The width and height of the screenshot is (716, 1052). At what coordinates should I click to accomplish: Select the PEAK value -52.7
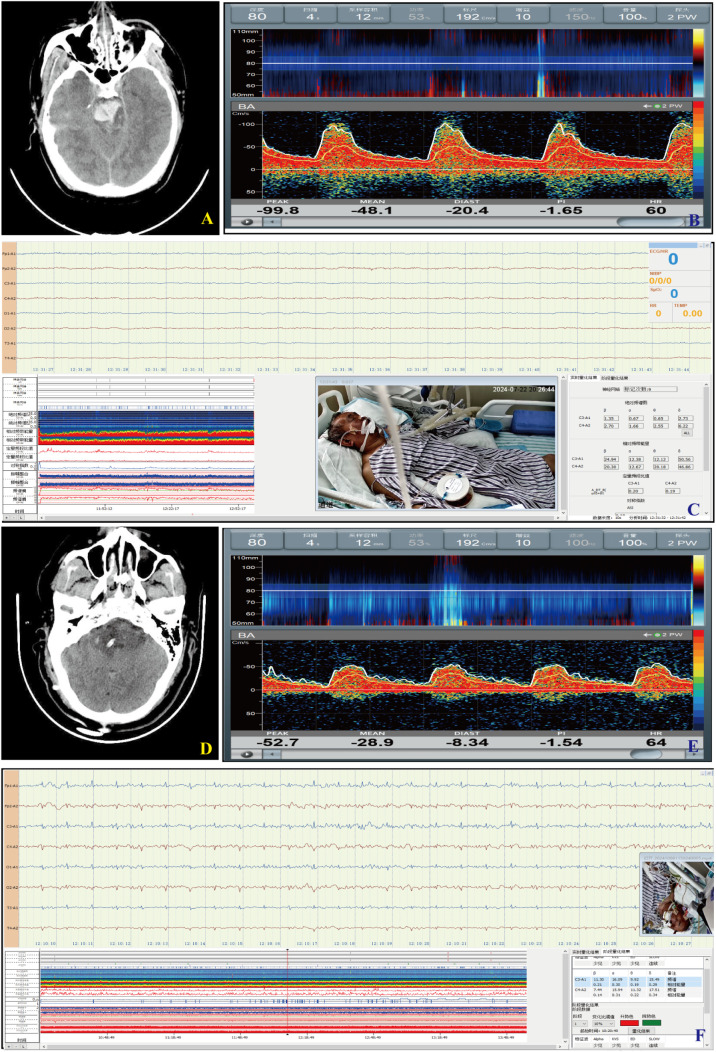point(278,742)
